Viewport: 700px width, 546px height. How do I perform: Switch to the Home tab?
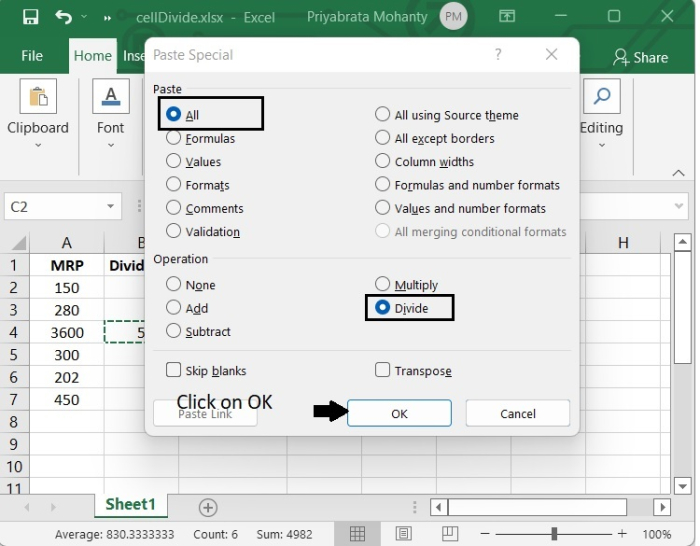92,56
